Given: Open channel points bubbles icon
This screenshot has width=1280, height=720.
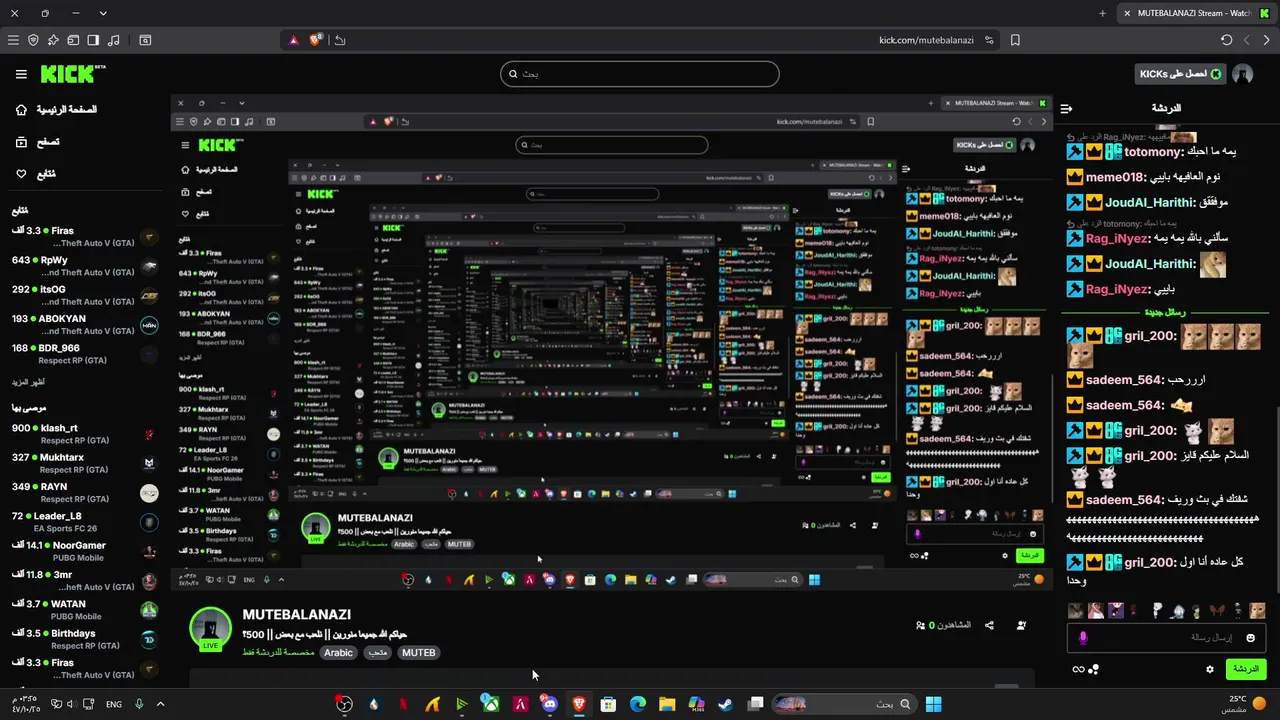Looking at the screenshot, I should 1093,669.
